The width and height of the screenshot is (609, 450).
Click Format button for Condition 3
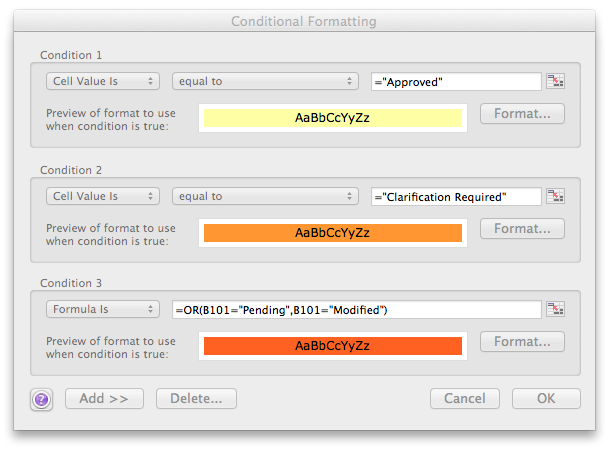click(x=522, y=341)
